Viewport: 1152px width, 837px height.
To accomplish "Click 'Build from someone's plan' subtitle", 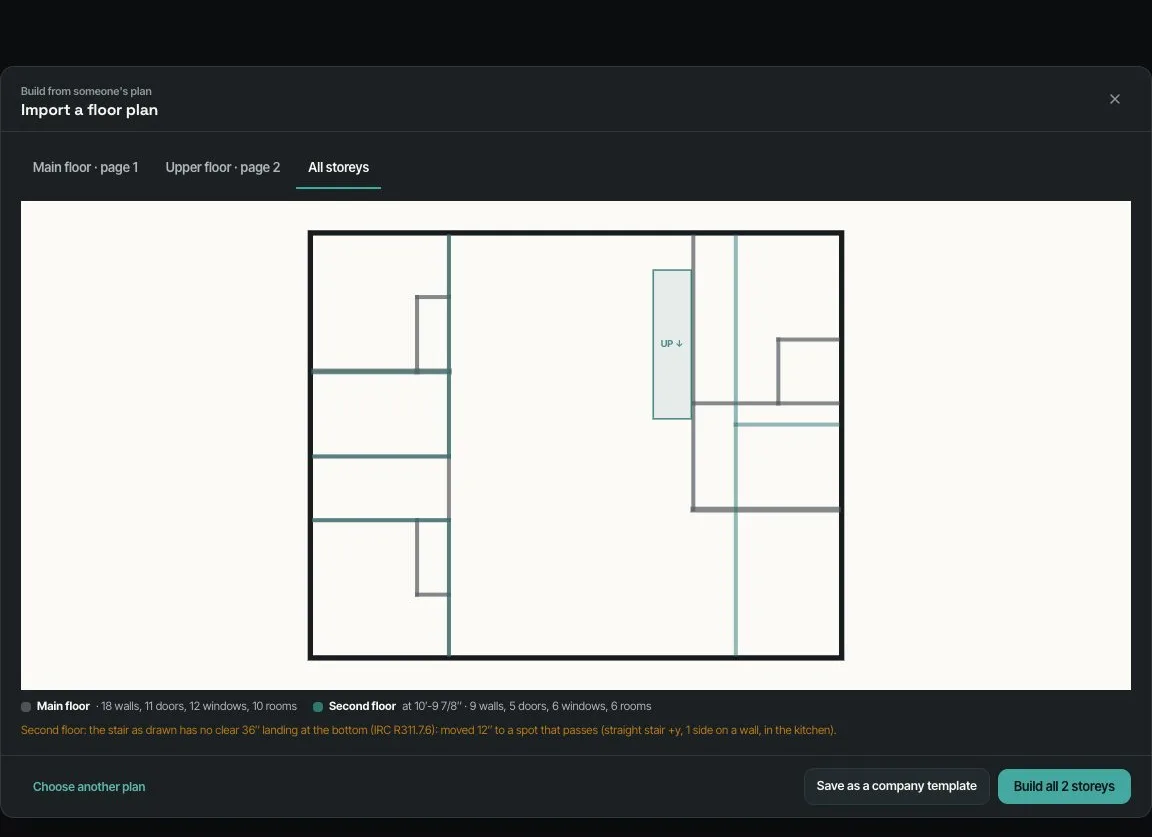I will [x=86, y=91].
